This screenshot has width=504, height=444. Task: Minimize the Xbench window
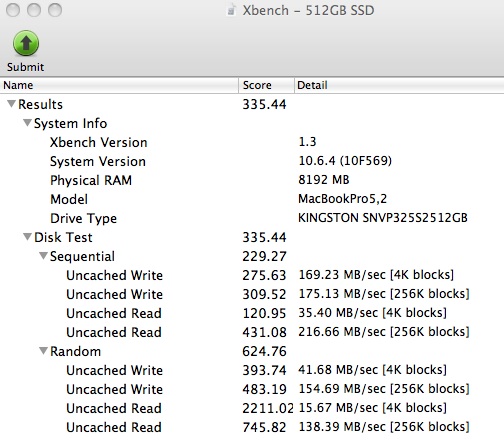[x=34, y=10]
